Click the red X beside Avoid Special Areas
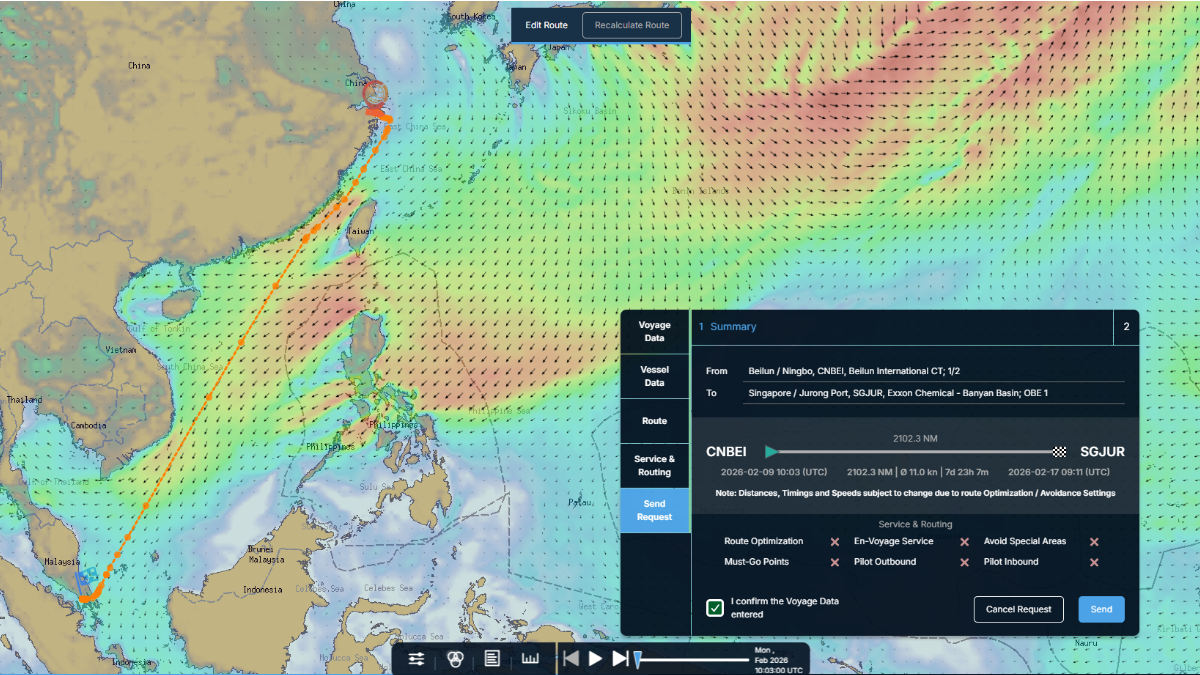This screenshot has width=1200, height=675. [1094, 542]
